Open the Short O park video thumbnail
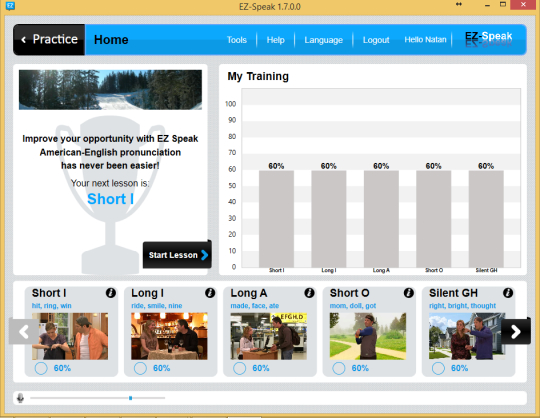 (x=368, y=336)
